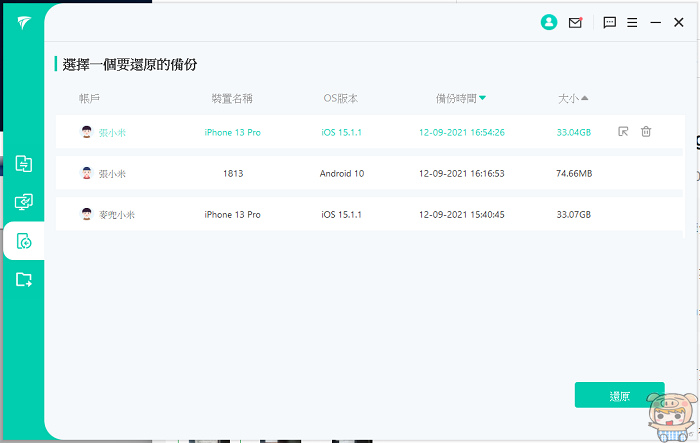Click the app logo at sidebar top
700x443 pixels.
coord(23,24)
